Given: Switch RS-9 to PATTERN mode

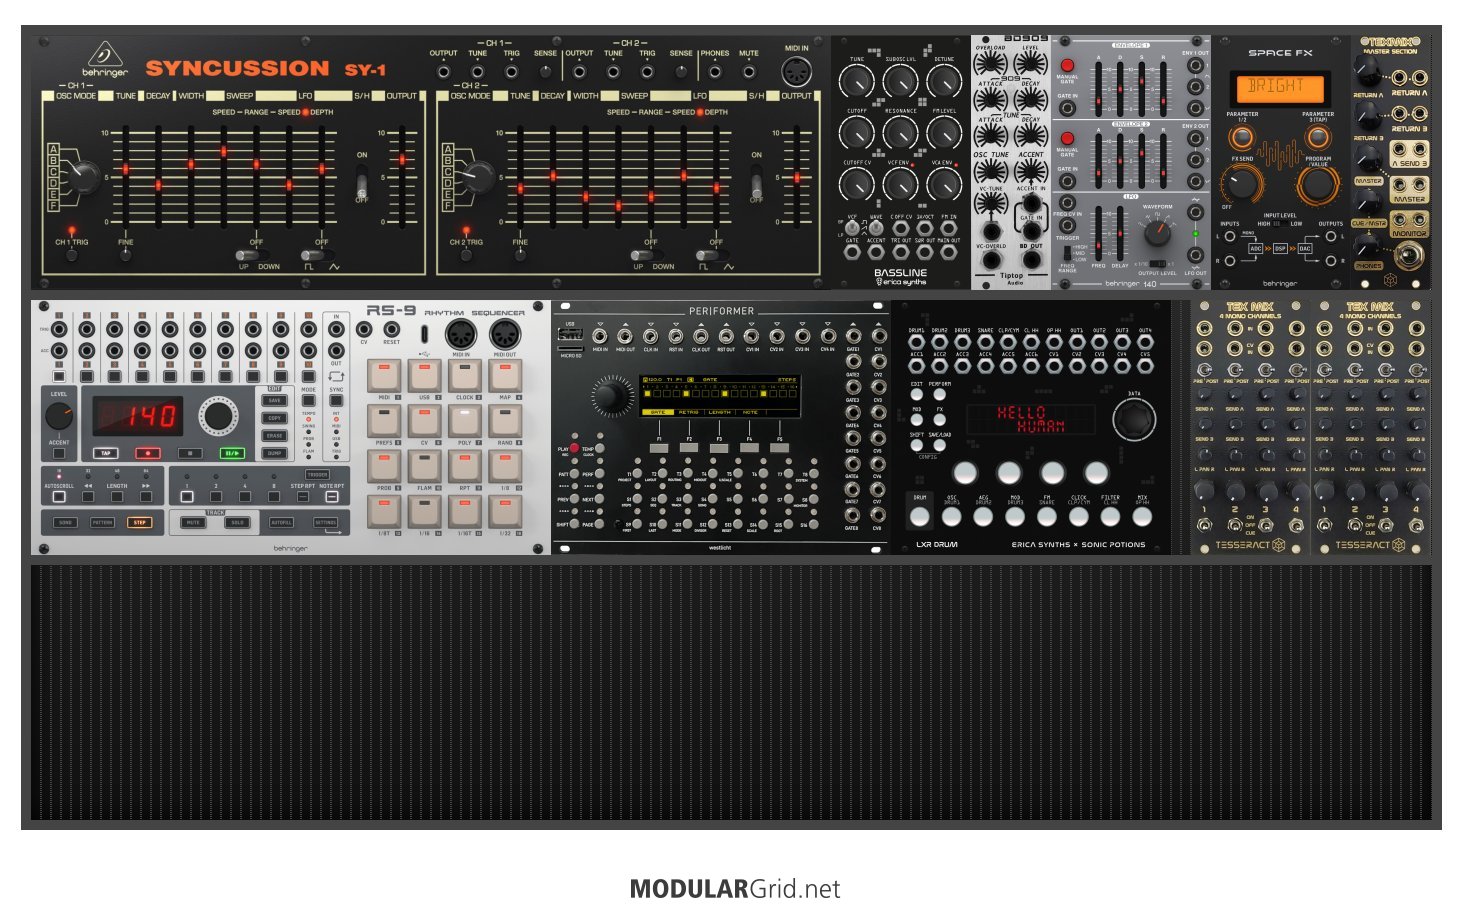Looking at the screenshot, I should point(102,522).
